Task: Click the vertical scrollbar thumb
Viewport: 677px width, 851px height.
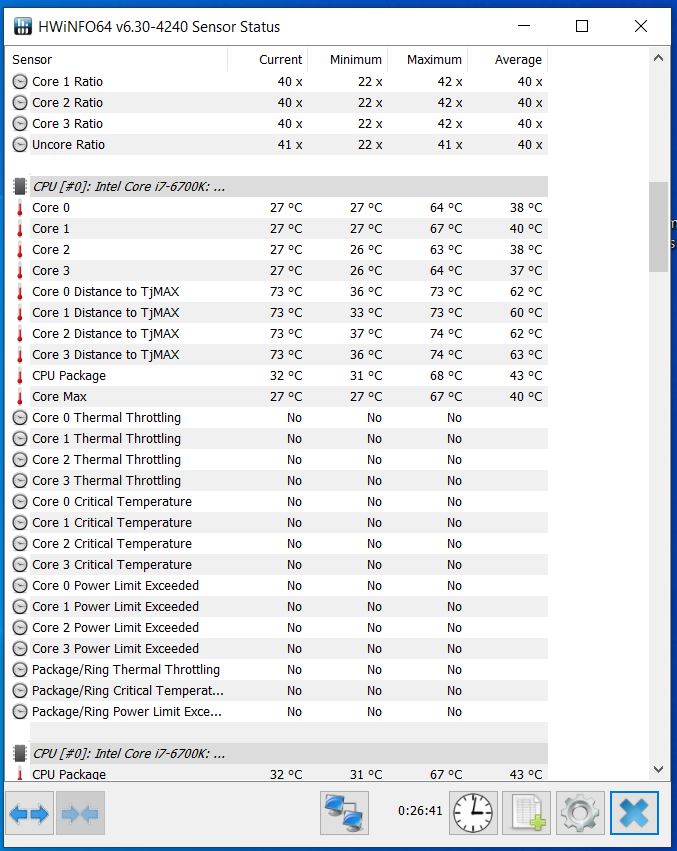Action: pyautogui.click(x=659, y=227)
